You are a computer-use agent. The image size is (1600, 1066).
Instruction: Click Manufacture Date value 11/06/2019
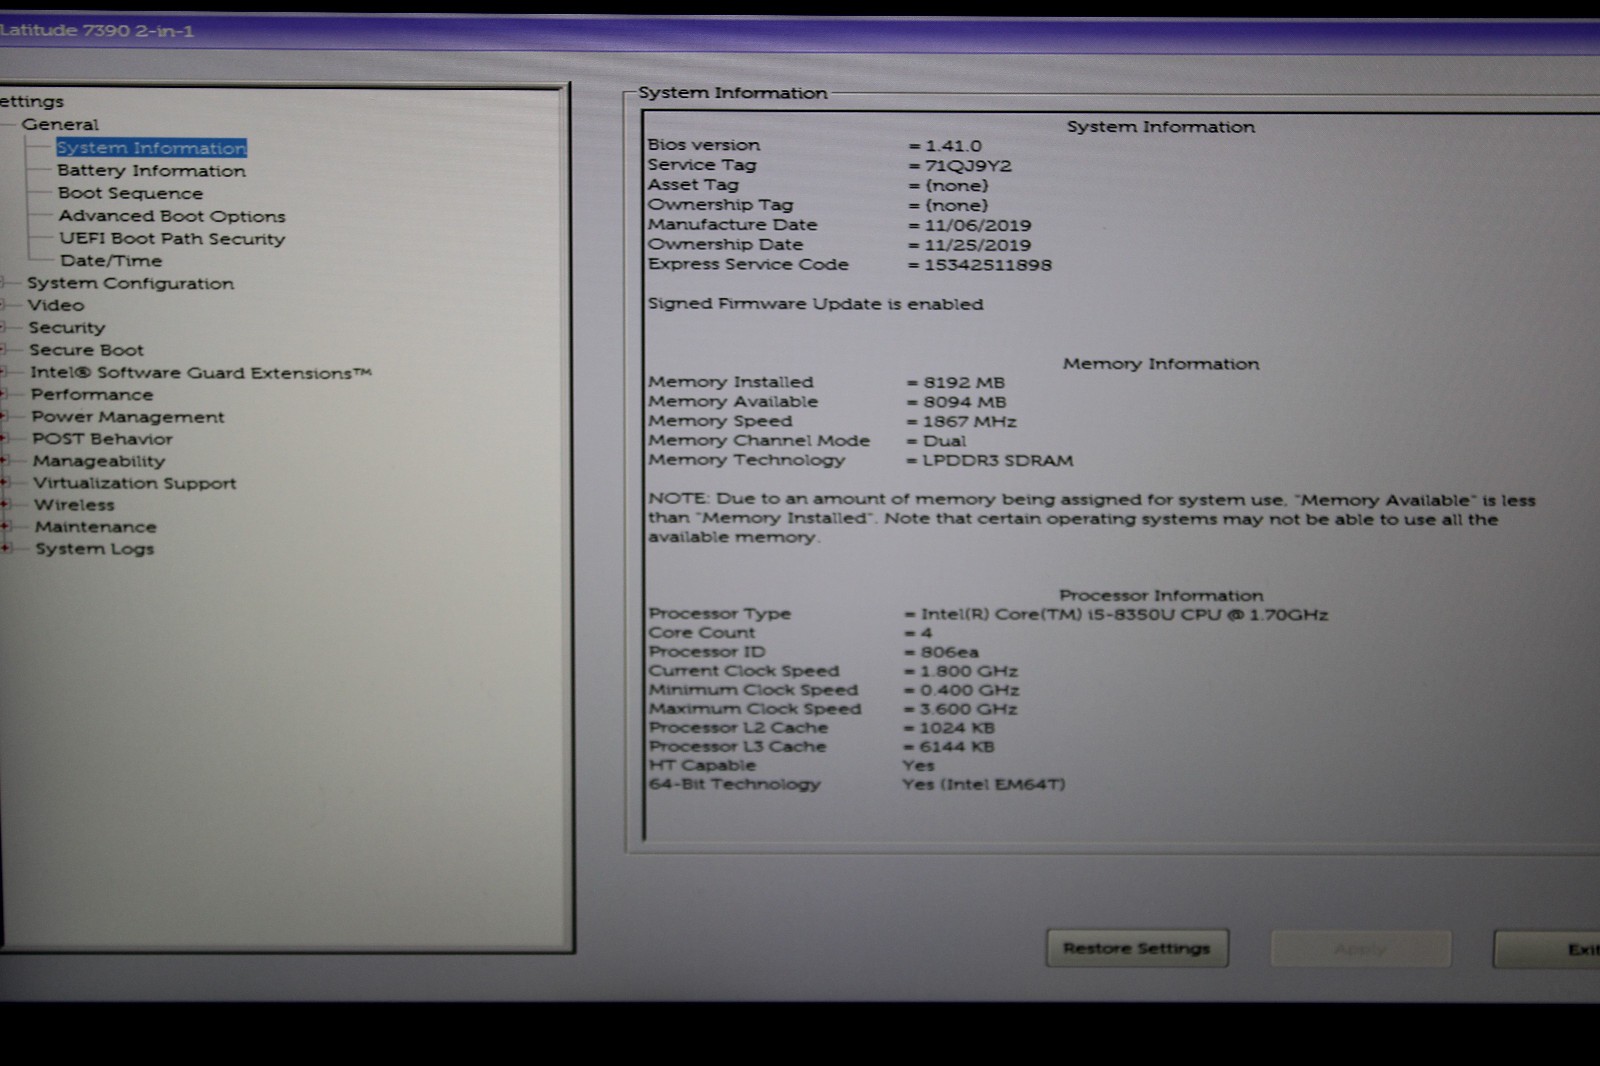coord(978,226)
